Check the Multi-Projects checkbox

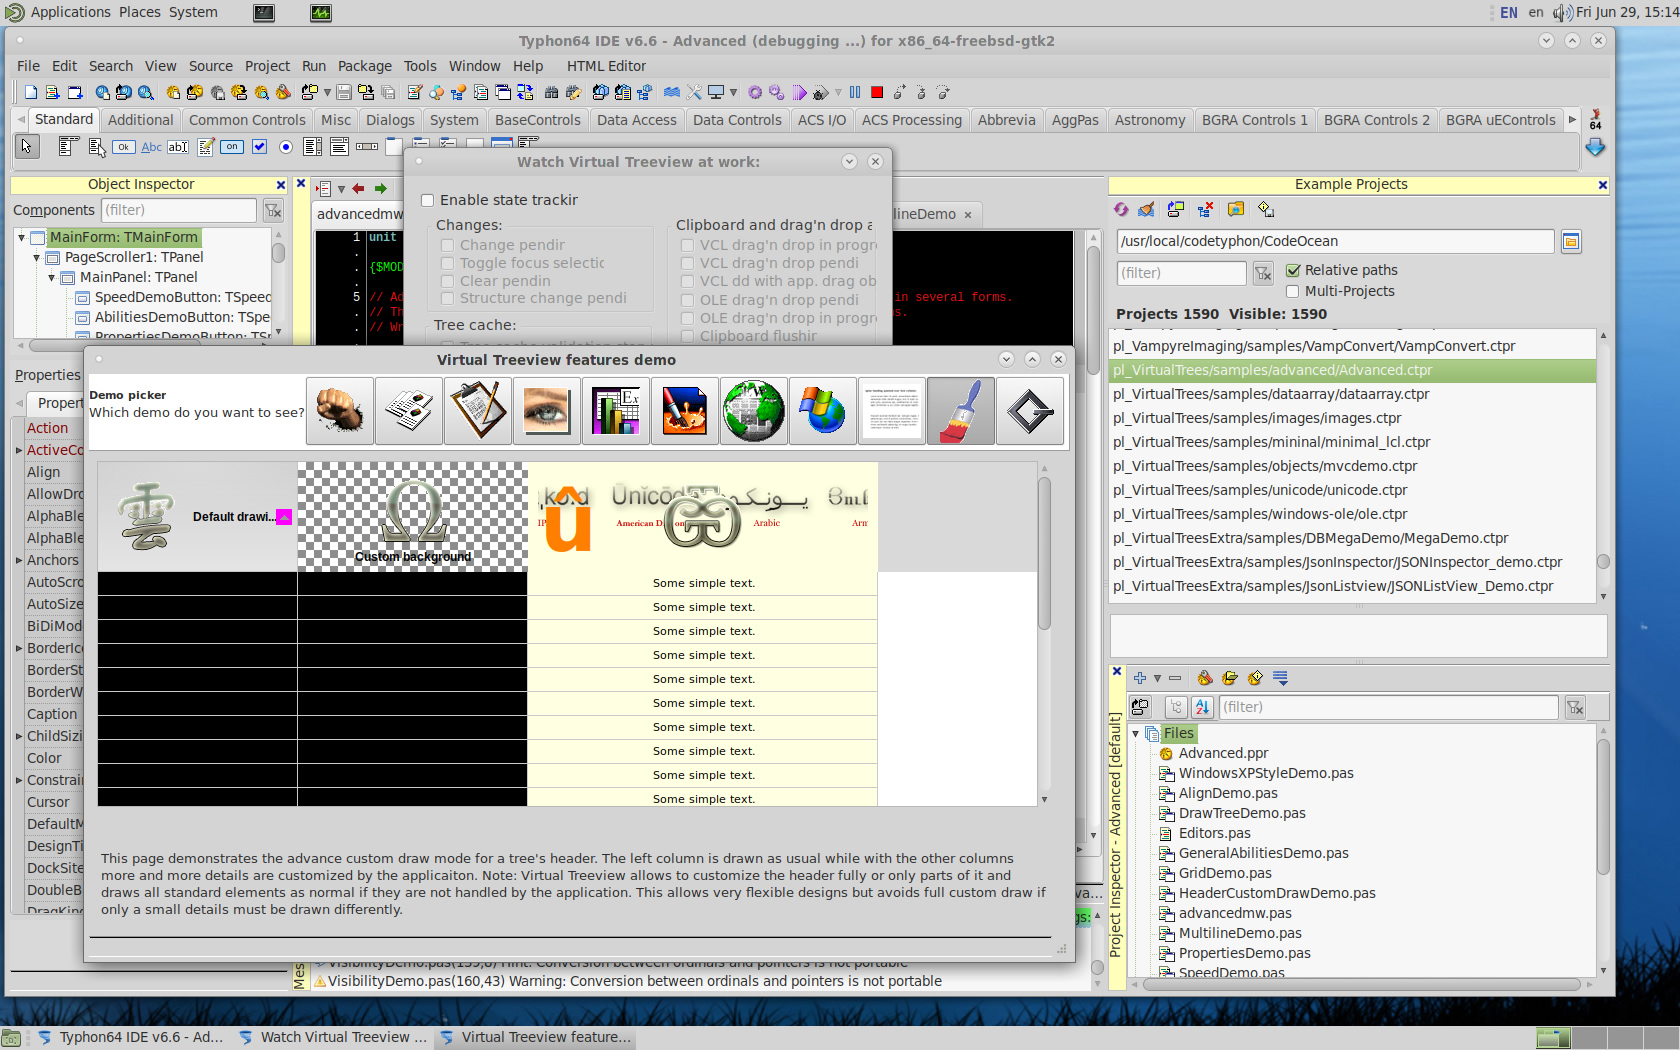[1293, 291]
